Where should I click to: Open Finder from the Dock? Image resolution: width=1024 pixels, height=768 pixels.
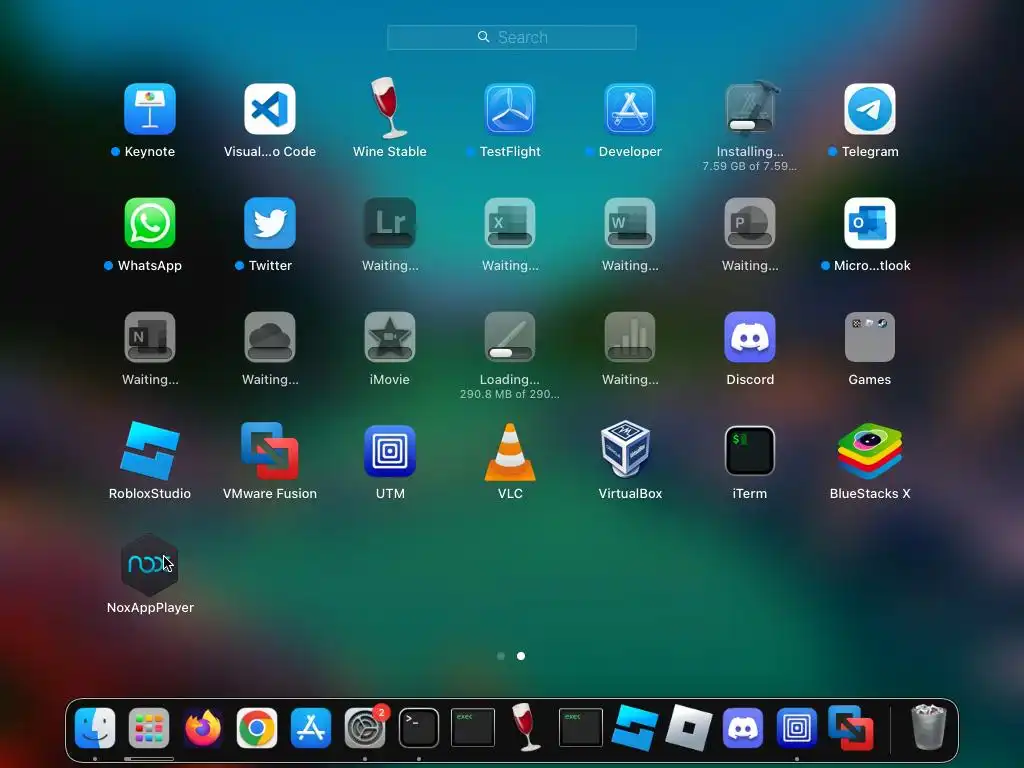95,728
